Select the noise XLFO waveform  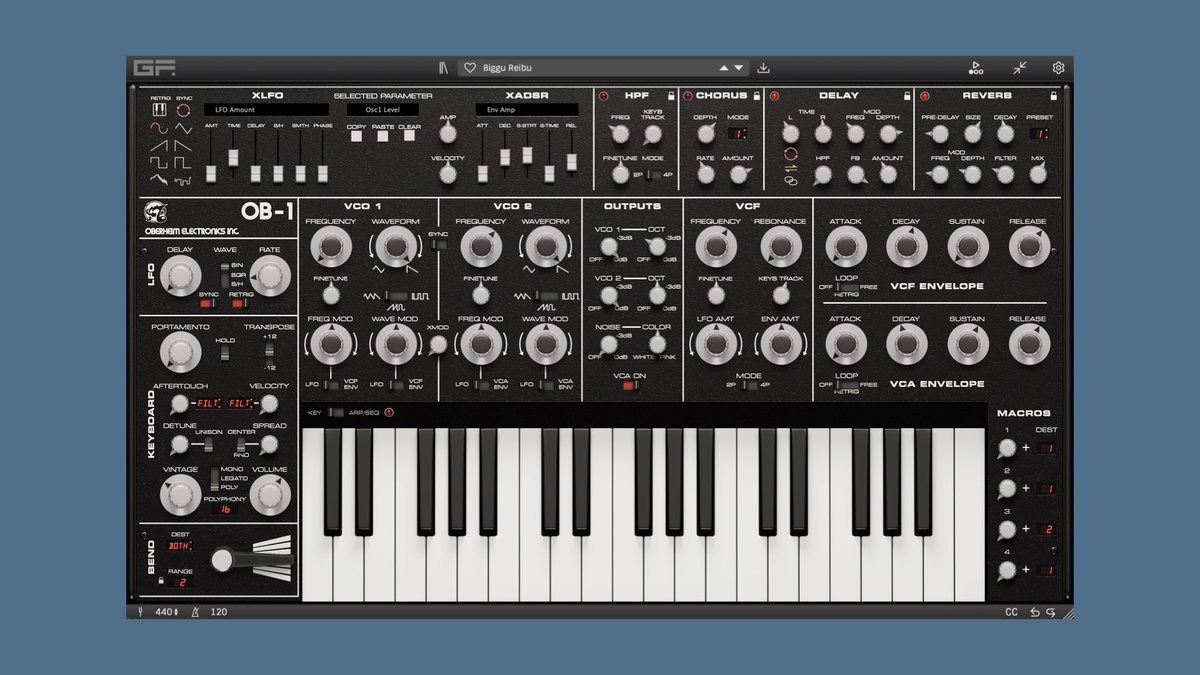point(159,179)
